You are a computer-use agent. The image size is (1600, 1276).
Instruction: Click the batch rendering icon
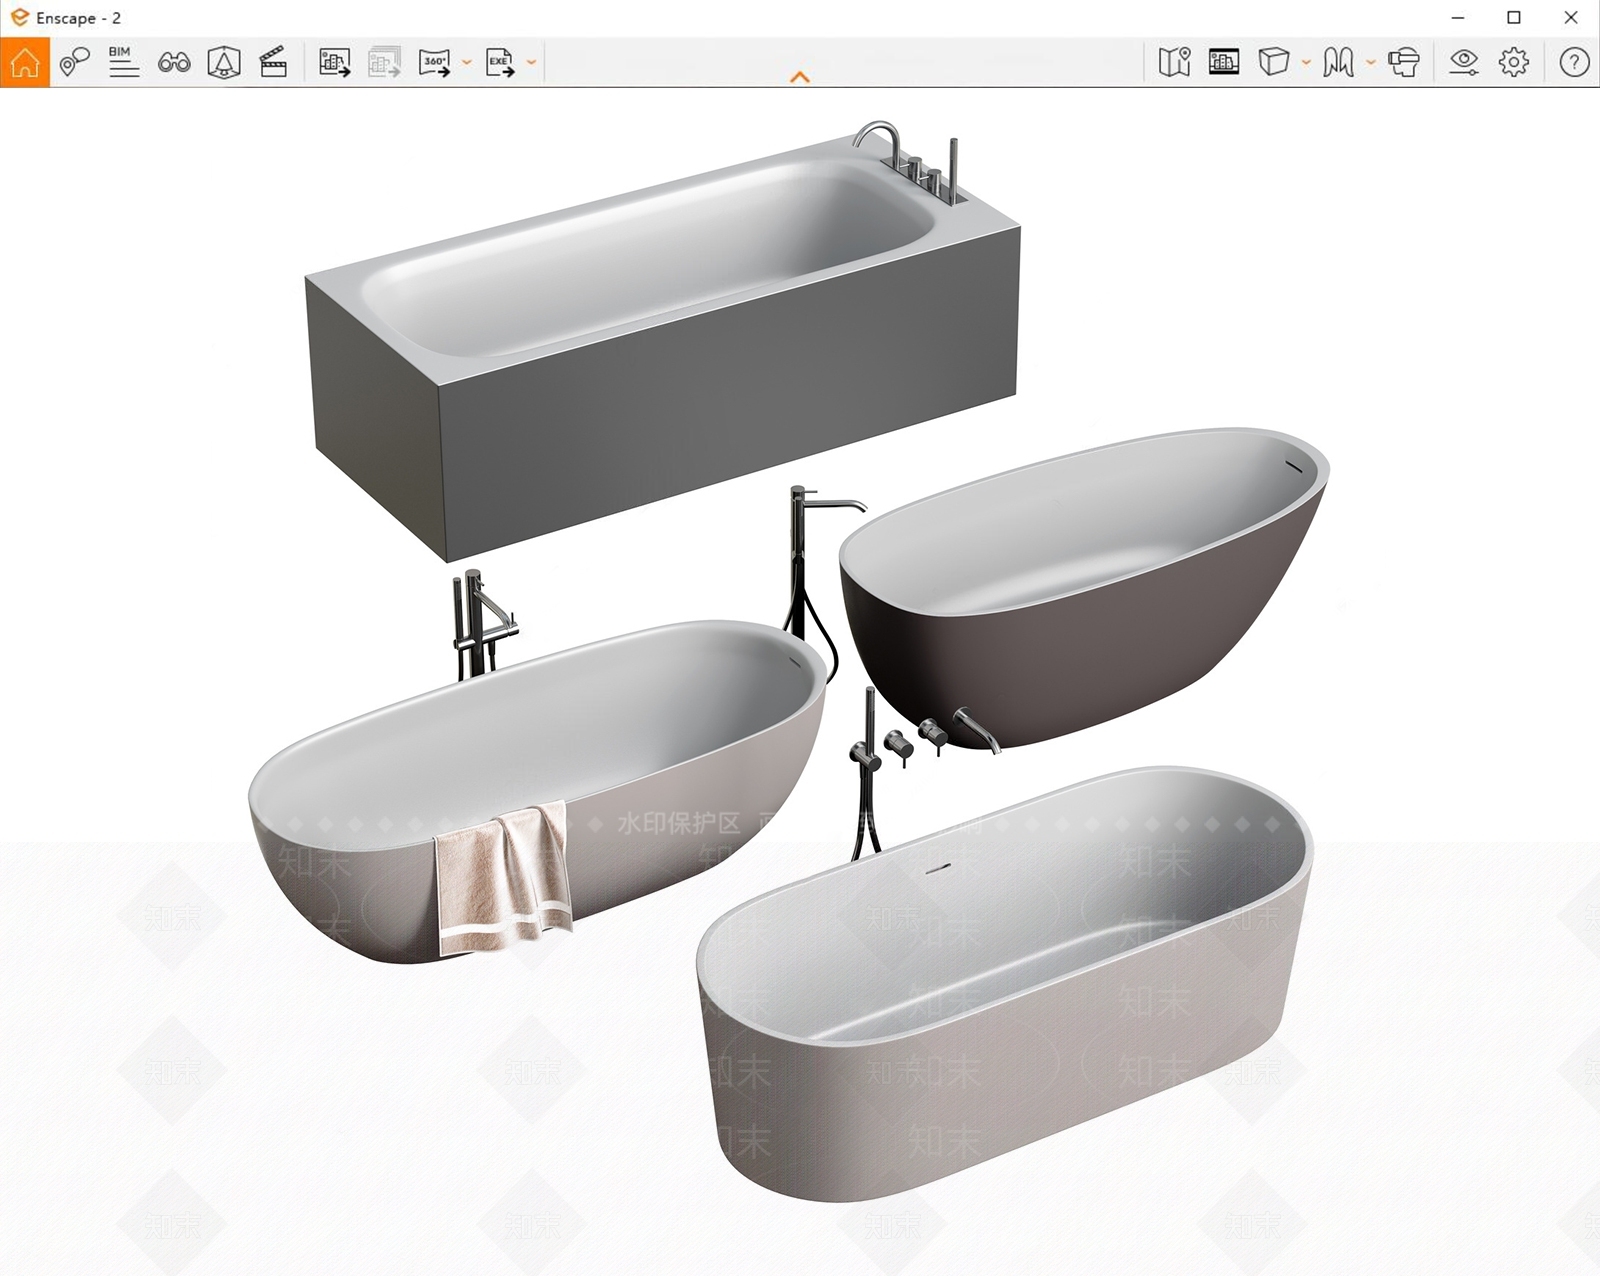[385, 62]
